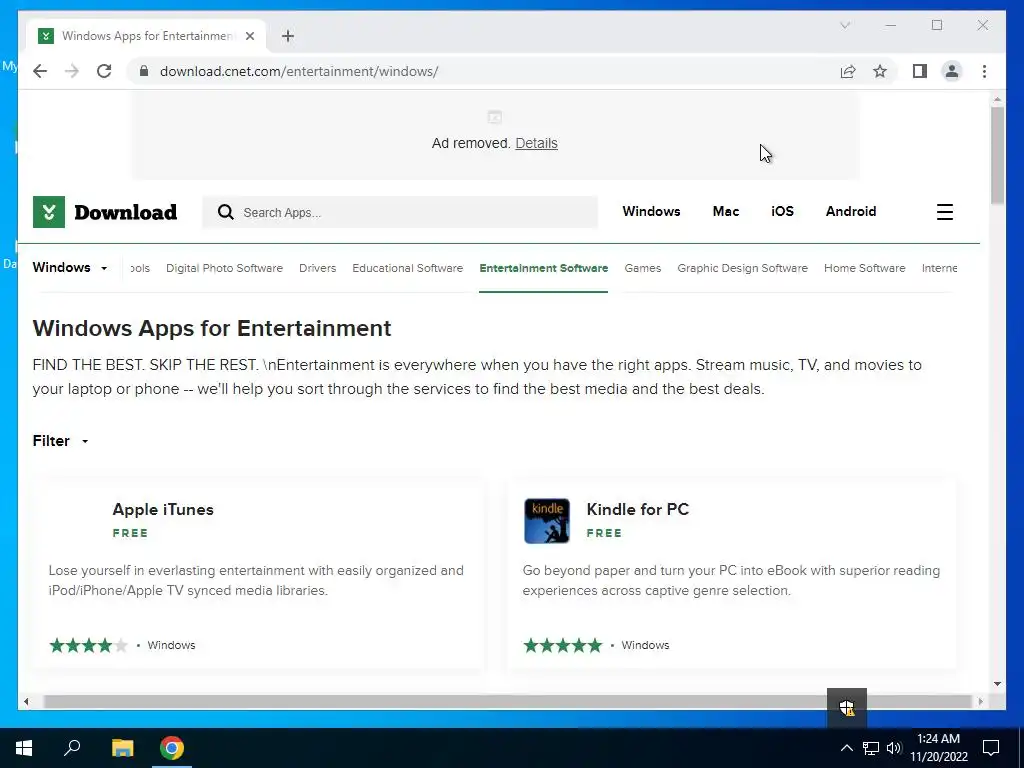1024x768 pixels.
Task: Share this page using the share icon
Action: 848,71
